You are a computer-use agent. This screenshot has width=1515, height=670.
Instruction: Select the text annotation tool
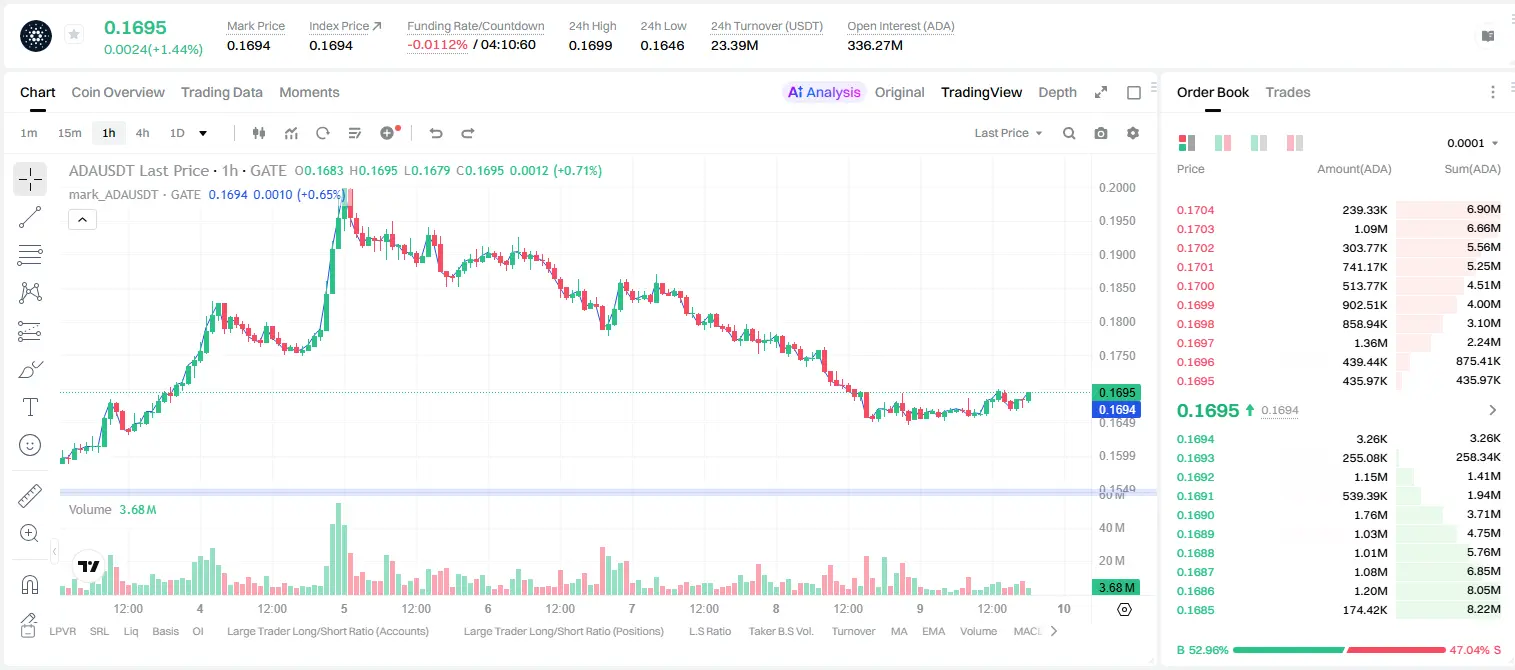pyautogui.click(x=30, y=407)
